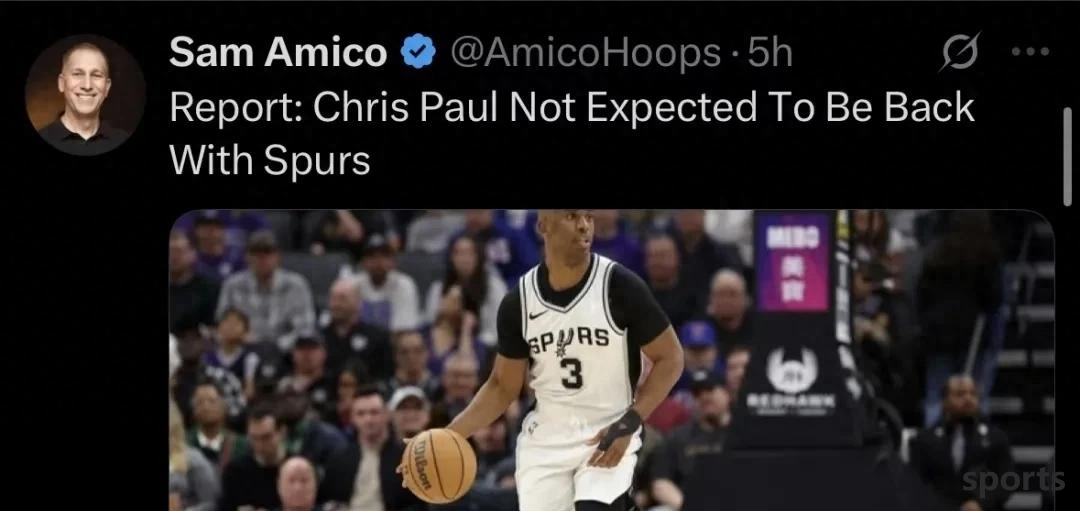Open the Grok slashed-circle icon
The width and height of the screenshot is (1080, 511).
point(959,53)
